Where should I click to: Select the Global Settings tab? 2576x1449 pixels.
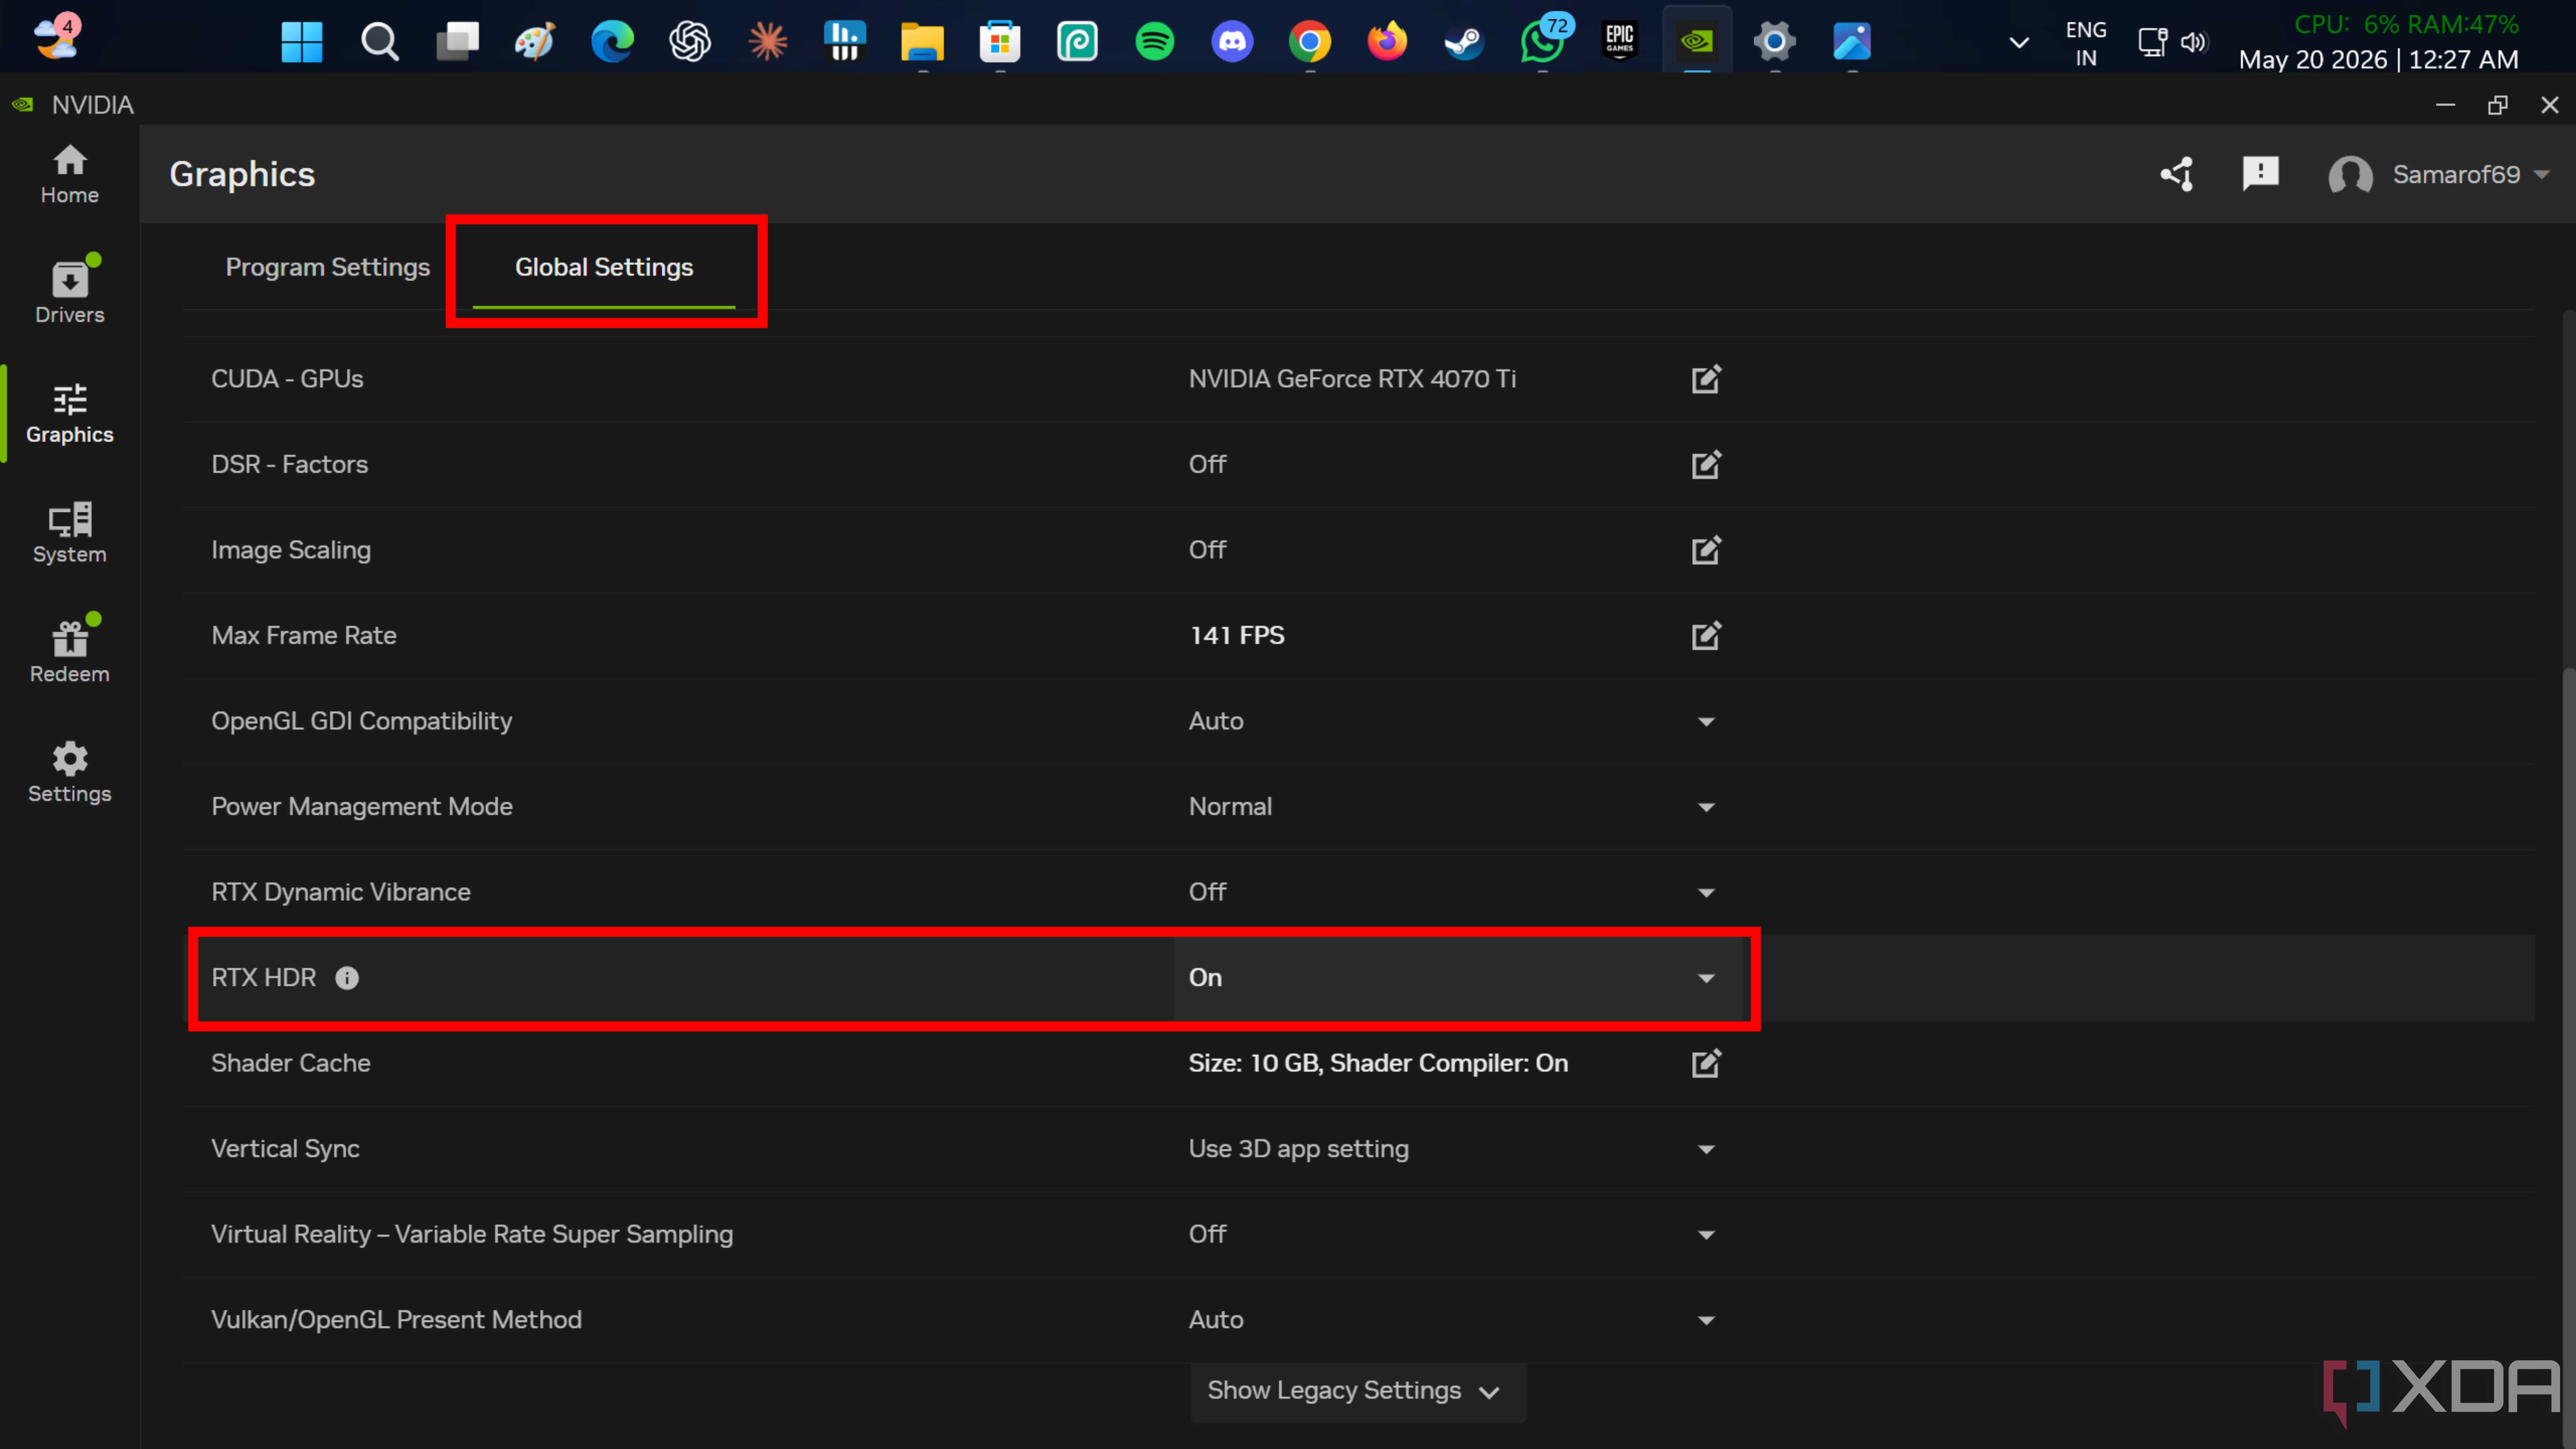(x=604, y=267)
